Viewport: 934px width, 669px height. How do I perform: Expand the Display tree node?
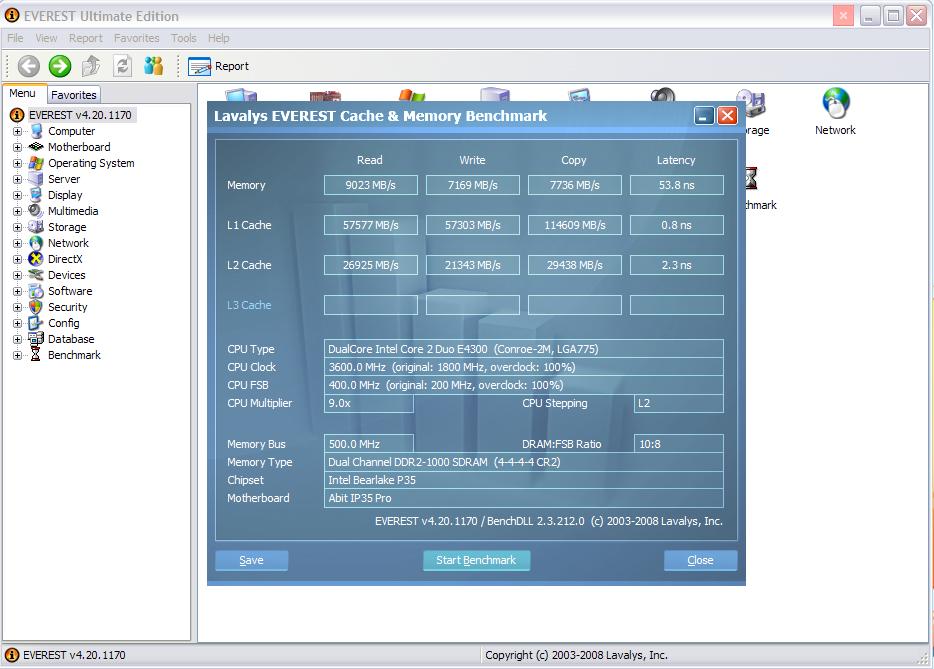17,195
